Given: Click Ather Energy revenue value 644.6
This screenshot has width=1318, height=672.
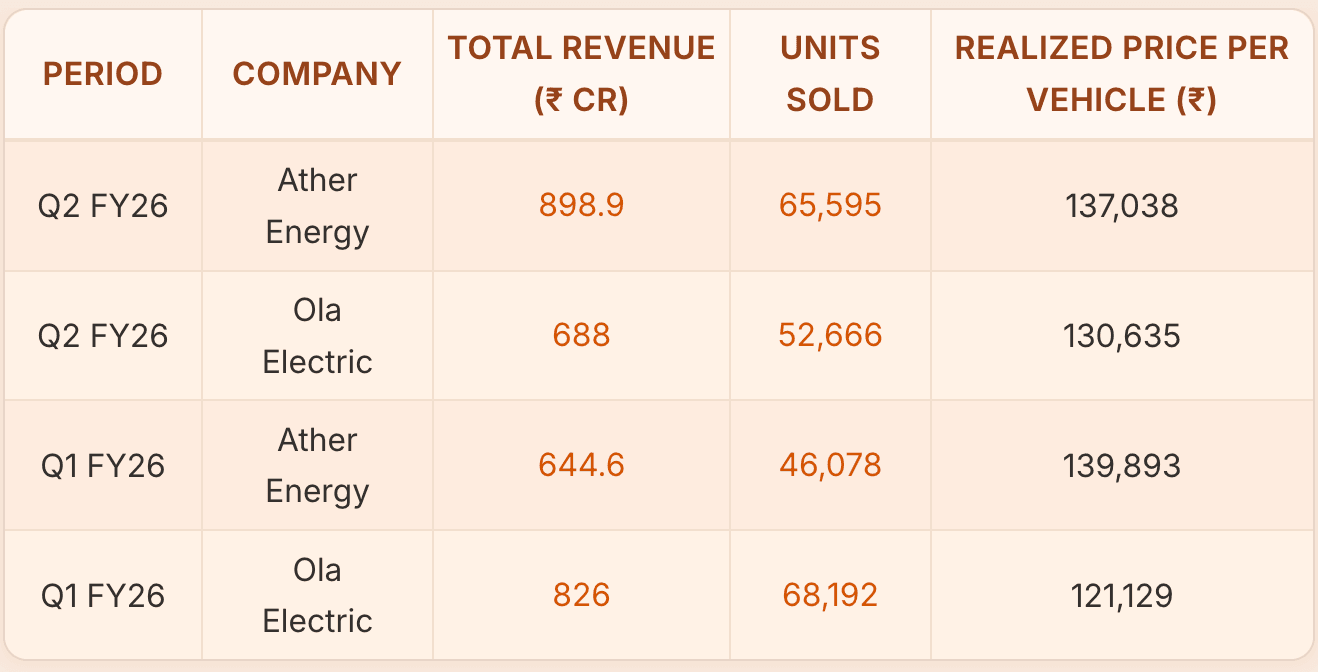Looking at the screenshot, I should click(x=581, y=465).
